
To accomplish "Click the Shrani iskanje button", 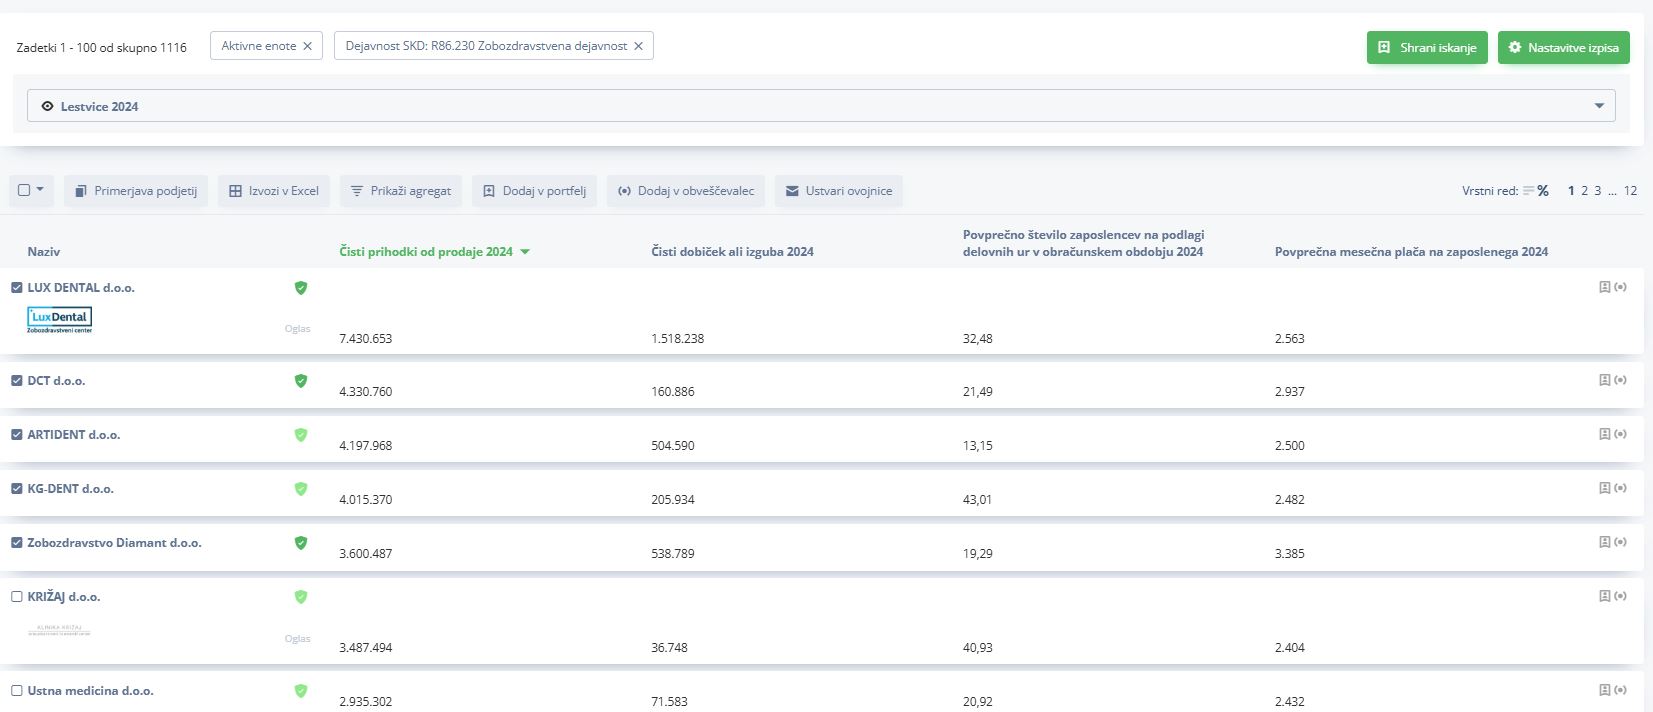I will click(x=1427, y=47).
